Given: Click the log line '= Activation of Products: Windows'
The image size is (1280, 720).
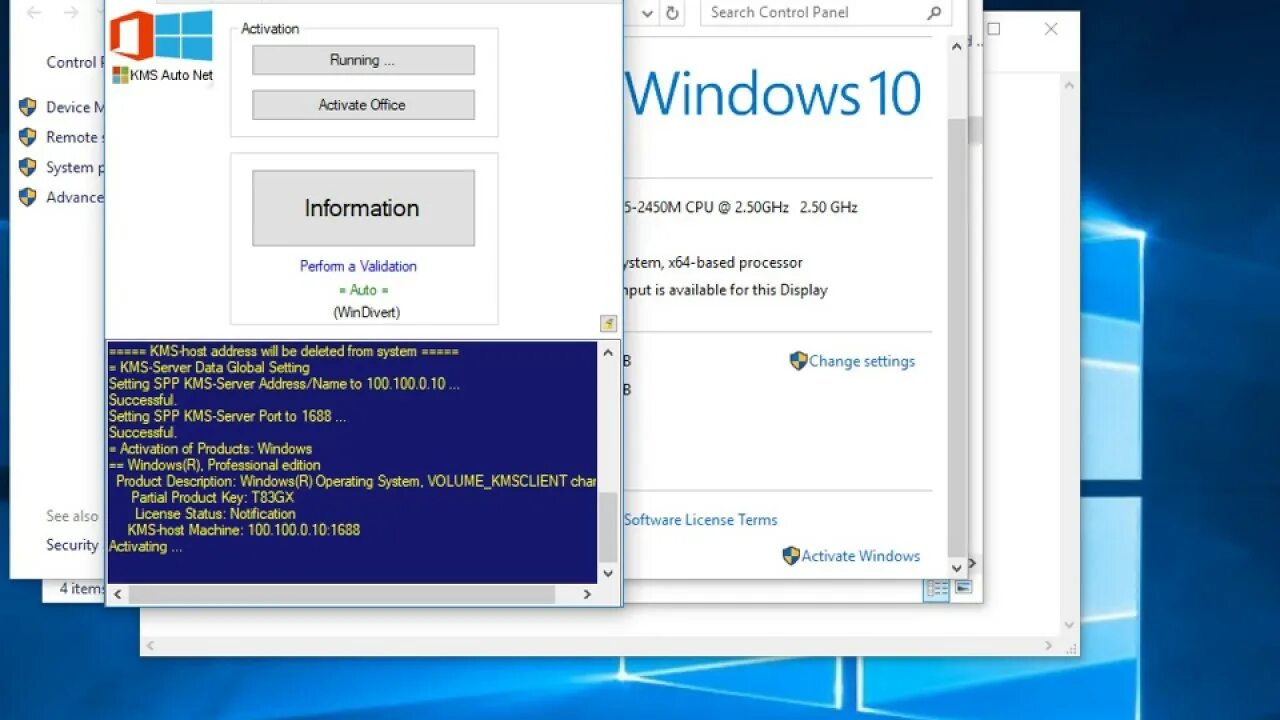Looking at the screenshot, I should click(210, 449).
